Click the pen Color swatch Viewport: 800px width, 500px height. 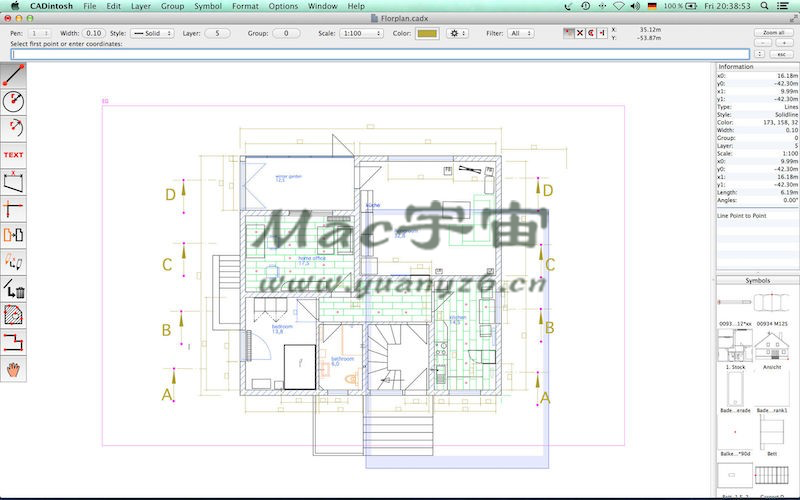[427, 33]
